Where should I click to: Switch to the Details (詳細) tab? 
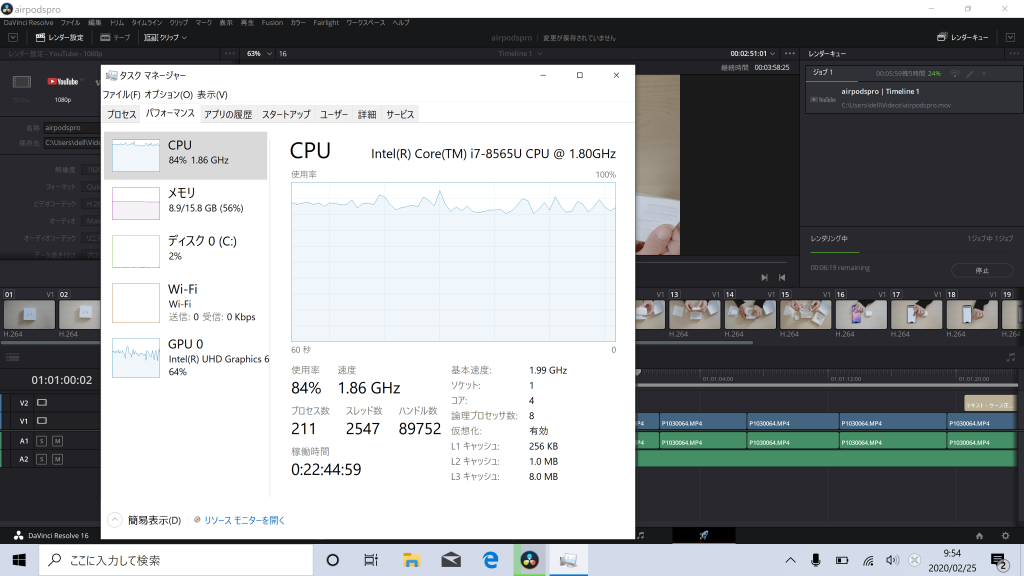[x=367, y=114]
